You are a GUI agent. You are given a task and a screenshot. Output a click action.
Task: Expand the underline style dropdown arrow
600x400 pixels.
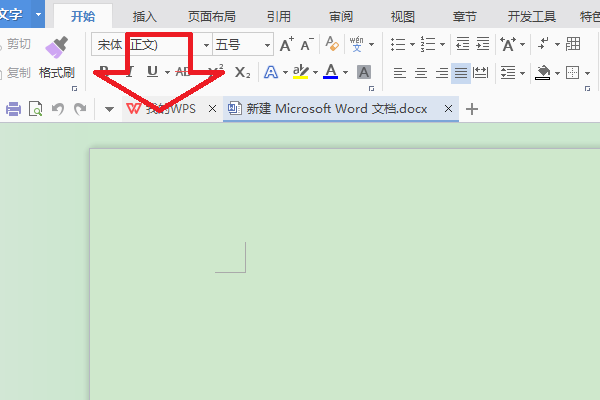167,72
